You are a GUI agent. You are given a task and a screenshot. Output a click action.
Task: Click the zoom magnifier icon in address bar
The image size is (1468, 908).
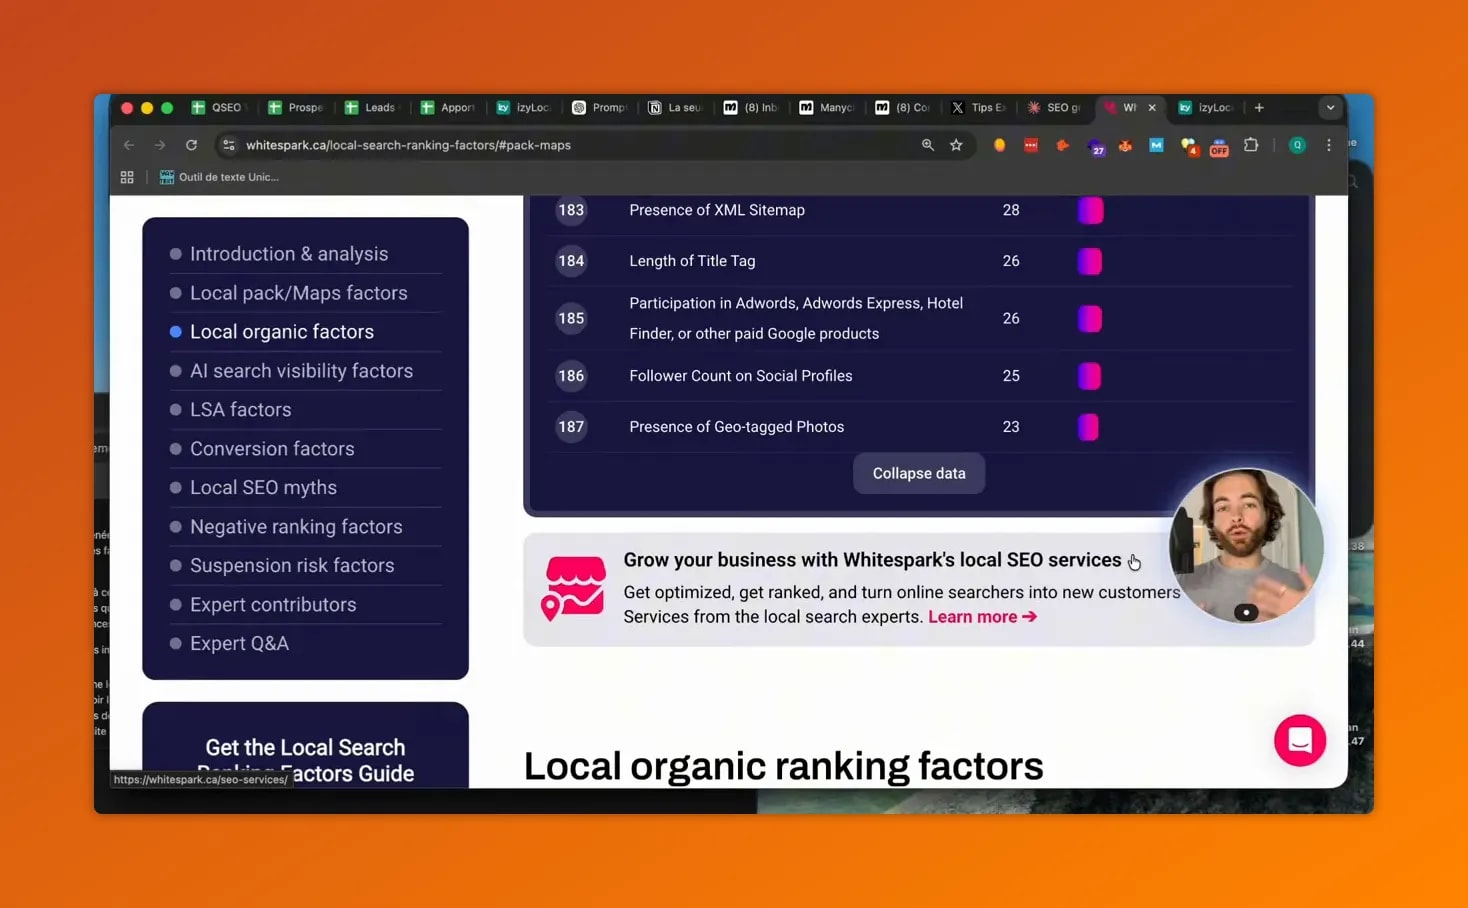coord(928,145)
